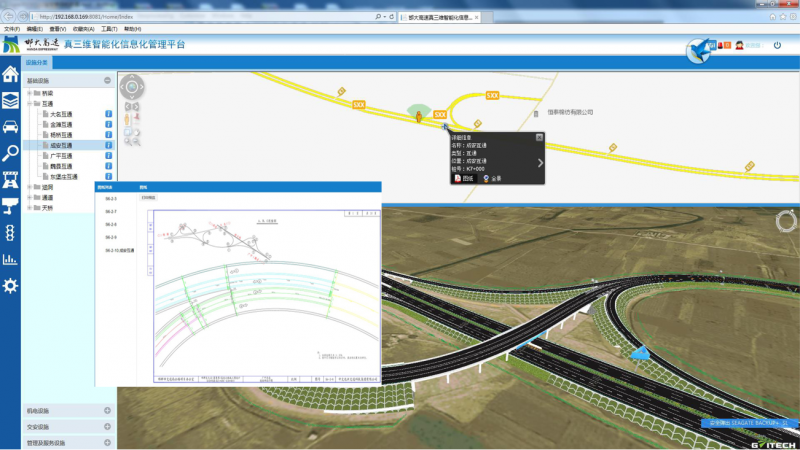Click info icon beside 大名互通
Screen dimensions: 800x450
point(108,114)
